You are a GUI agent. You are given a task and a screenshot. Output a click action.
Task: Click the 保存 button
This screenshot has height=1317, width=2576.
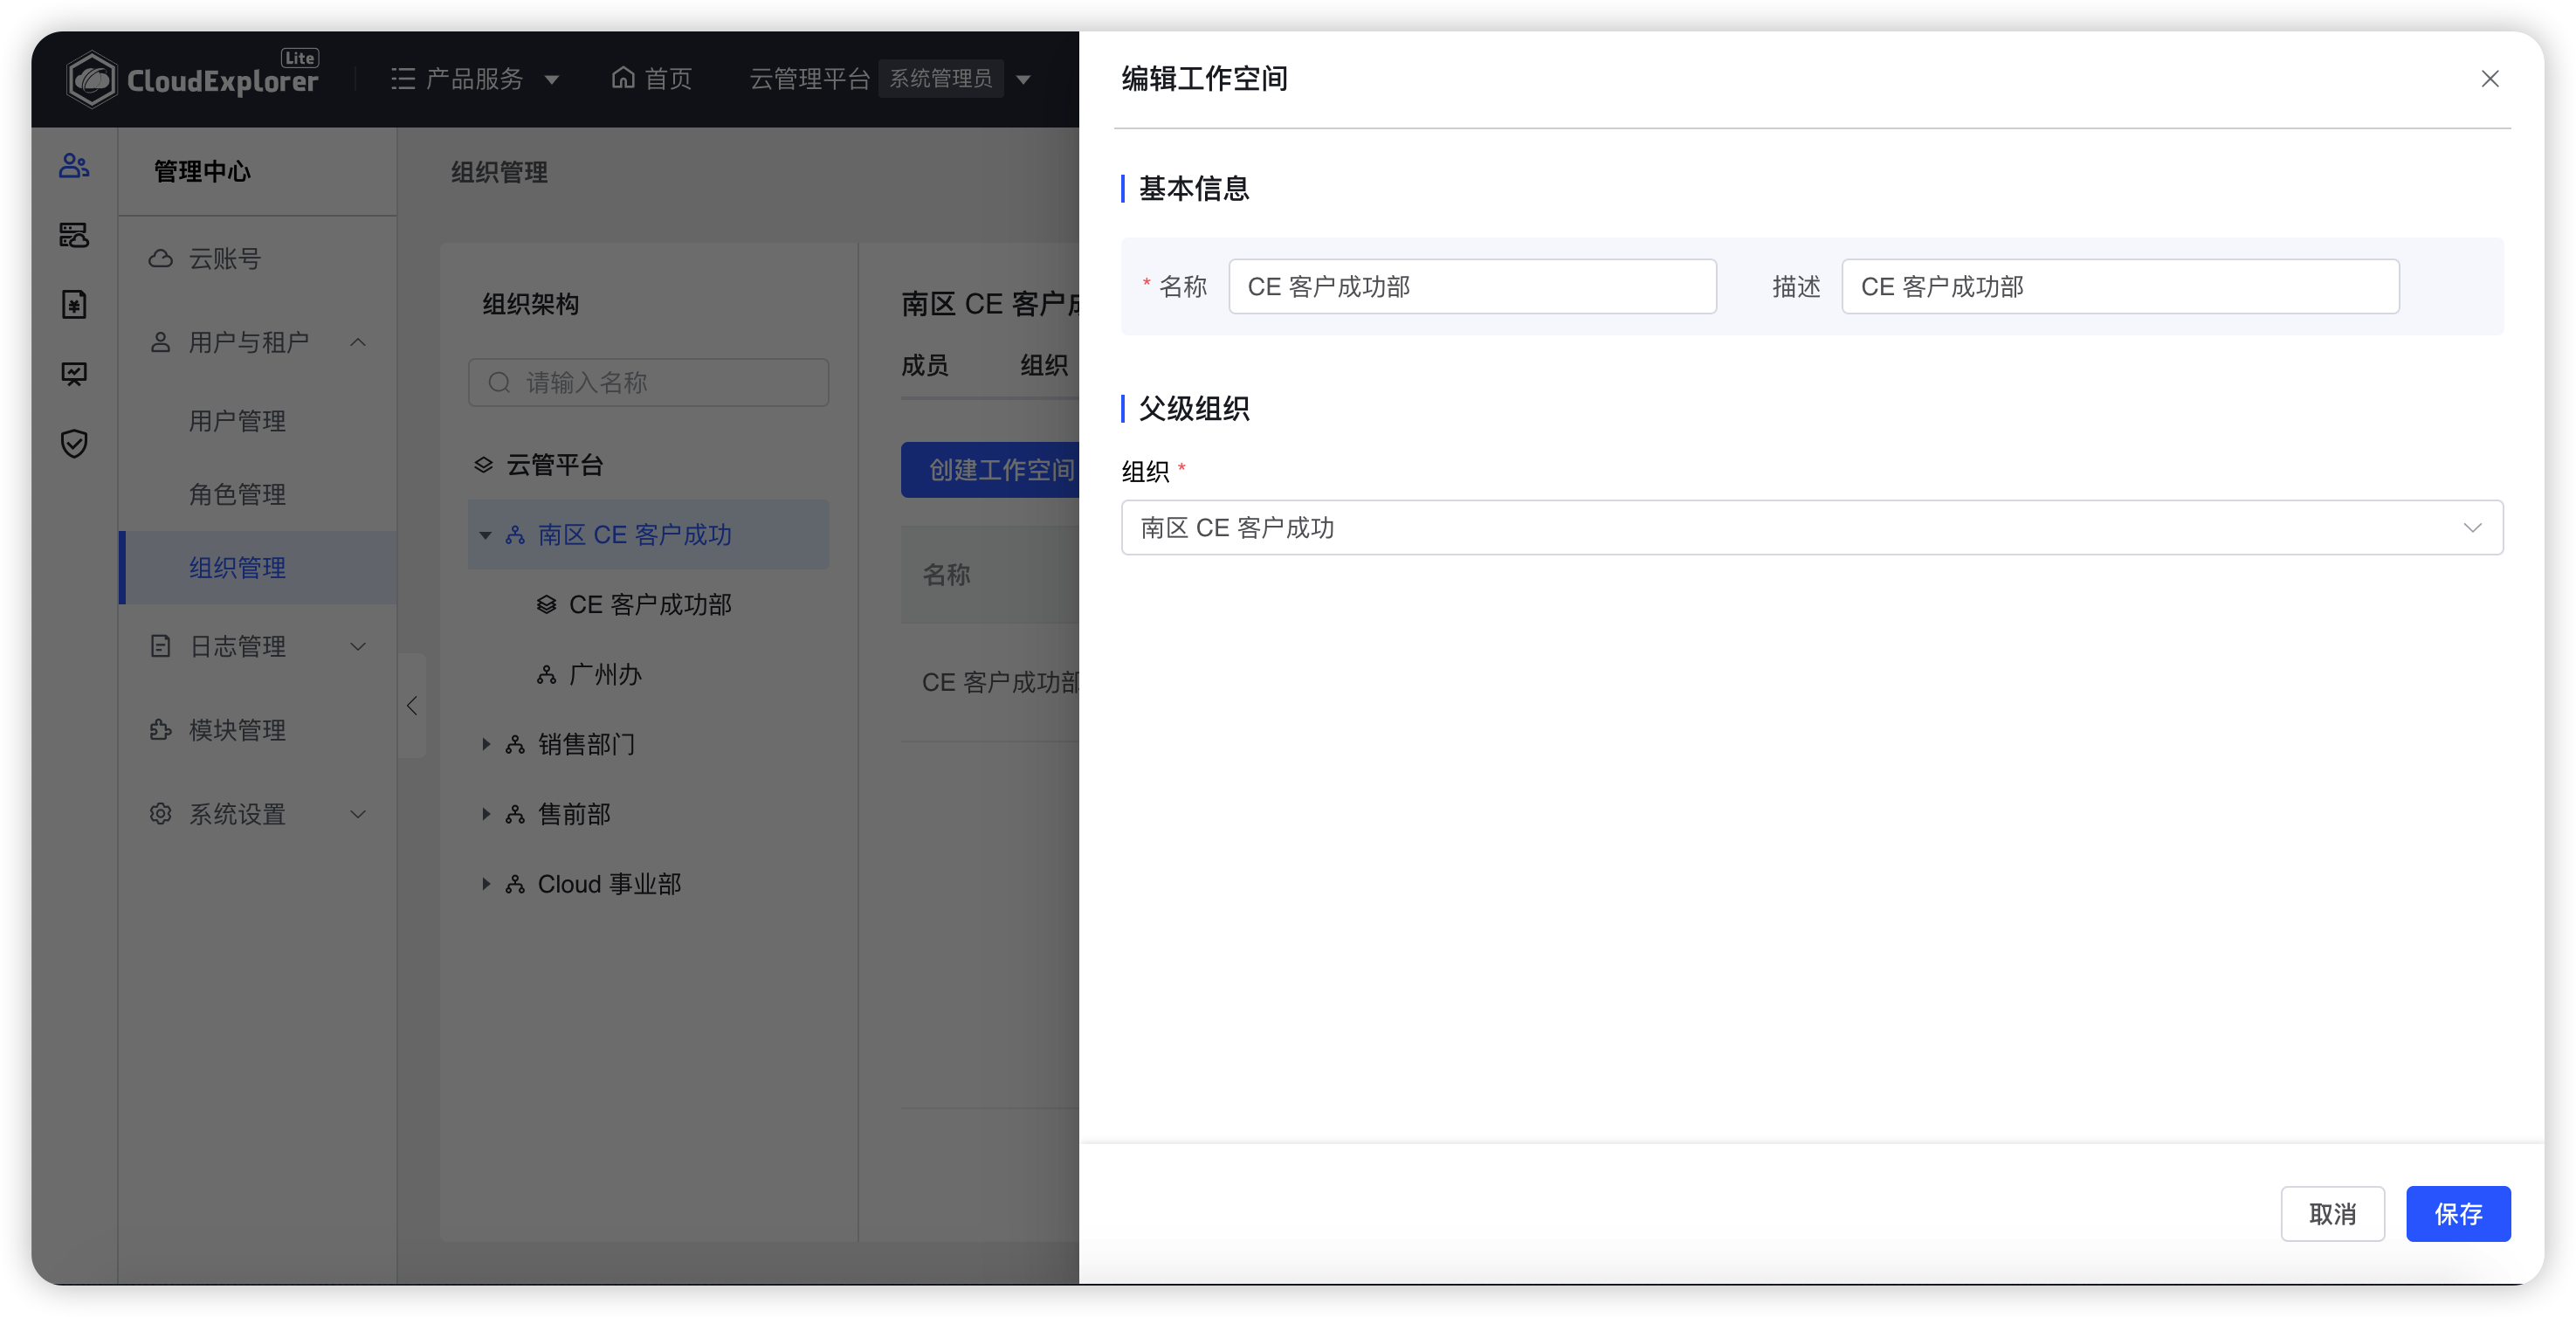point(2457,1213)
